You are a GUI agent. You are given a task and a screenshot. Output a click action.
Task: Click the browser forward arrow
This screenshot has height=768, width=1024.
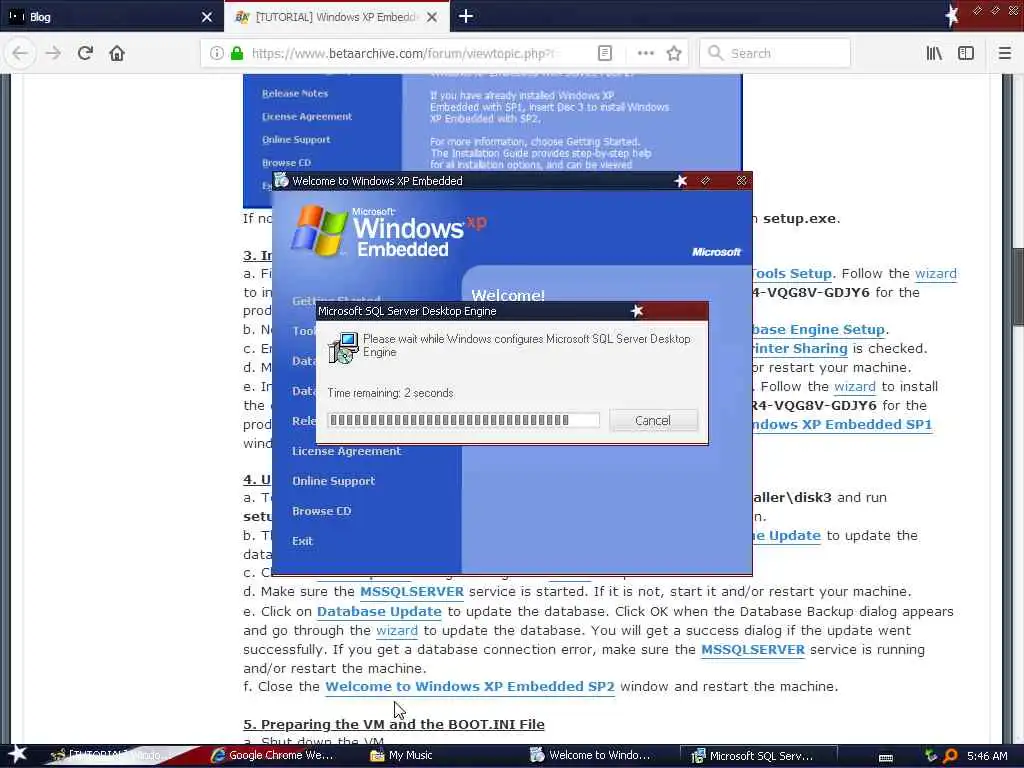(x=54, y=54)
